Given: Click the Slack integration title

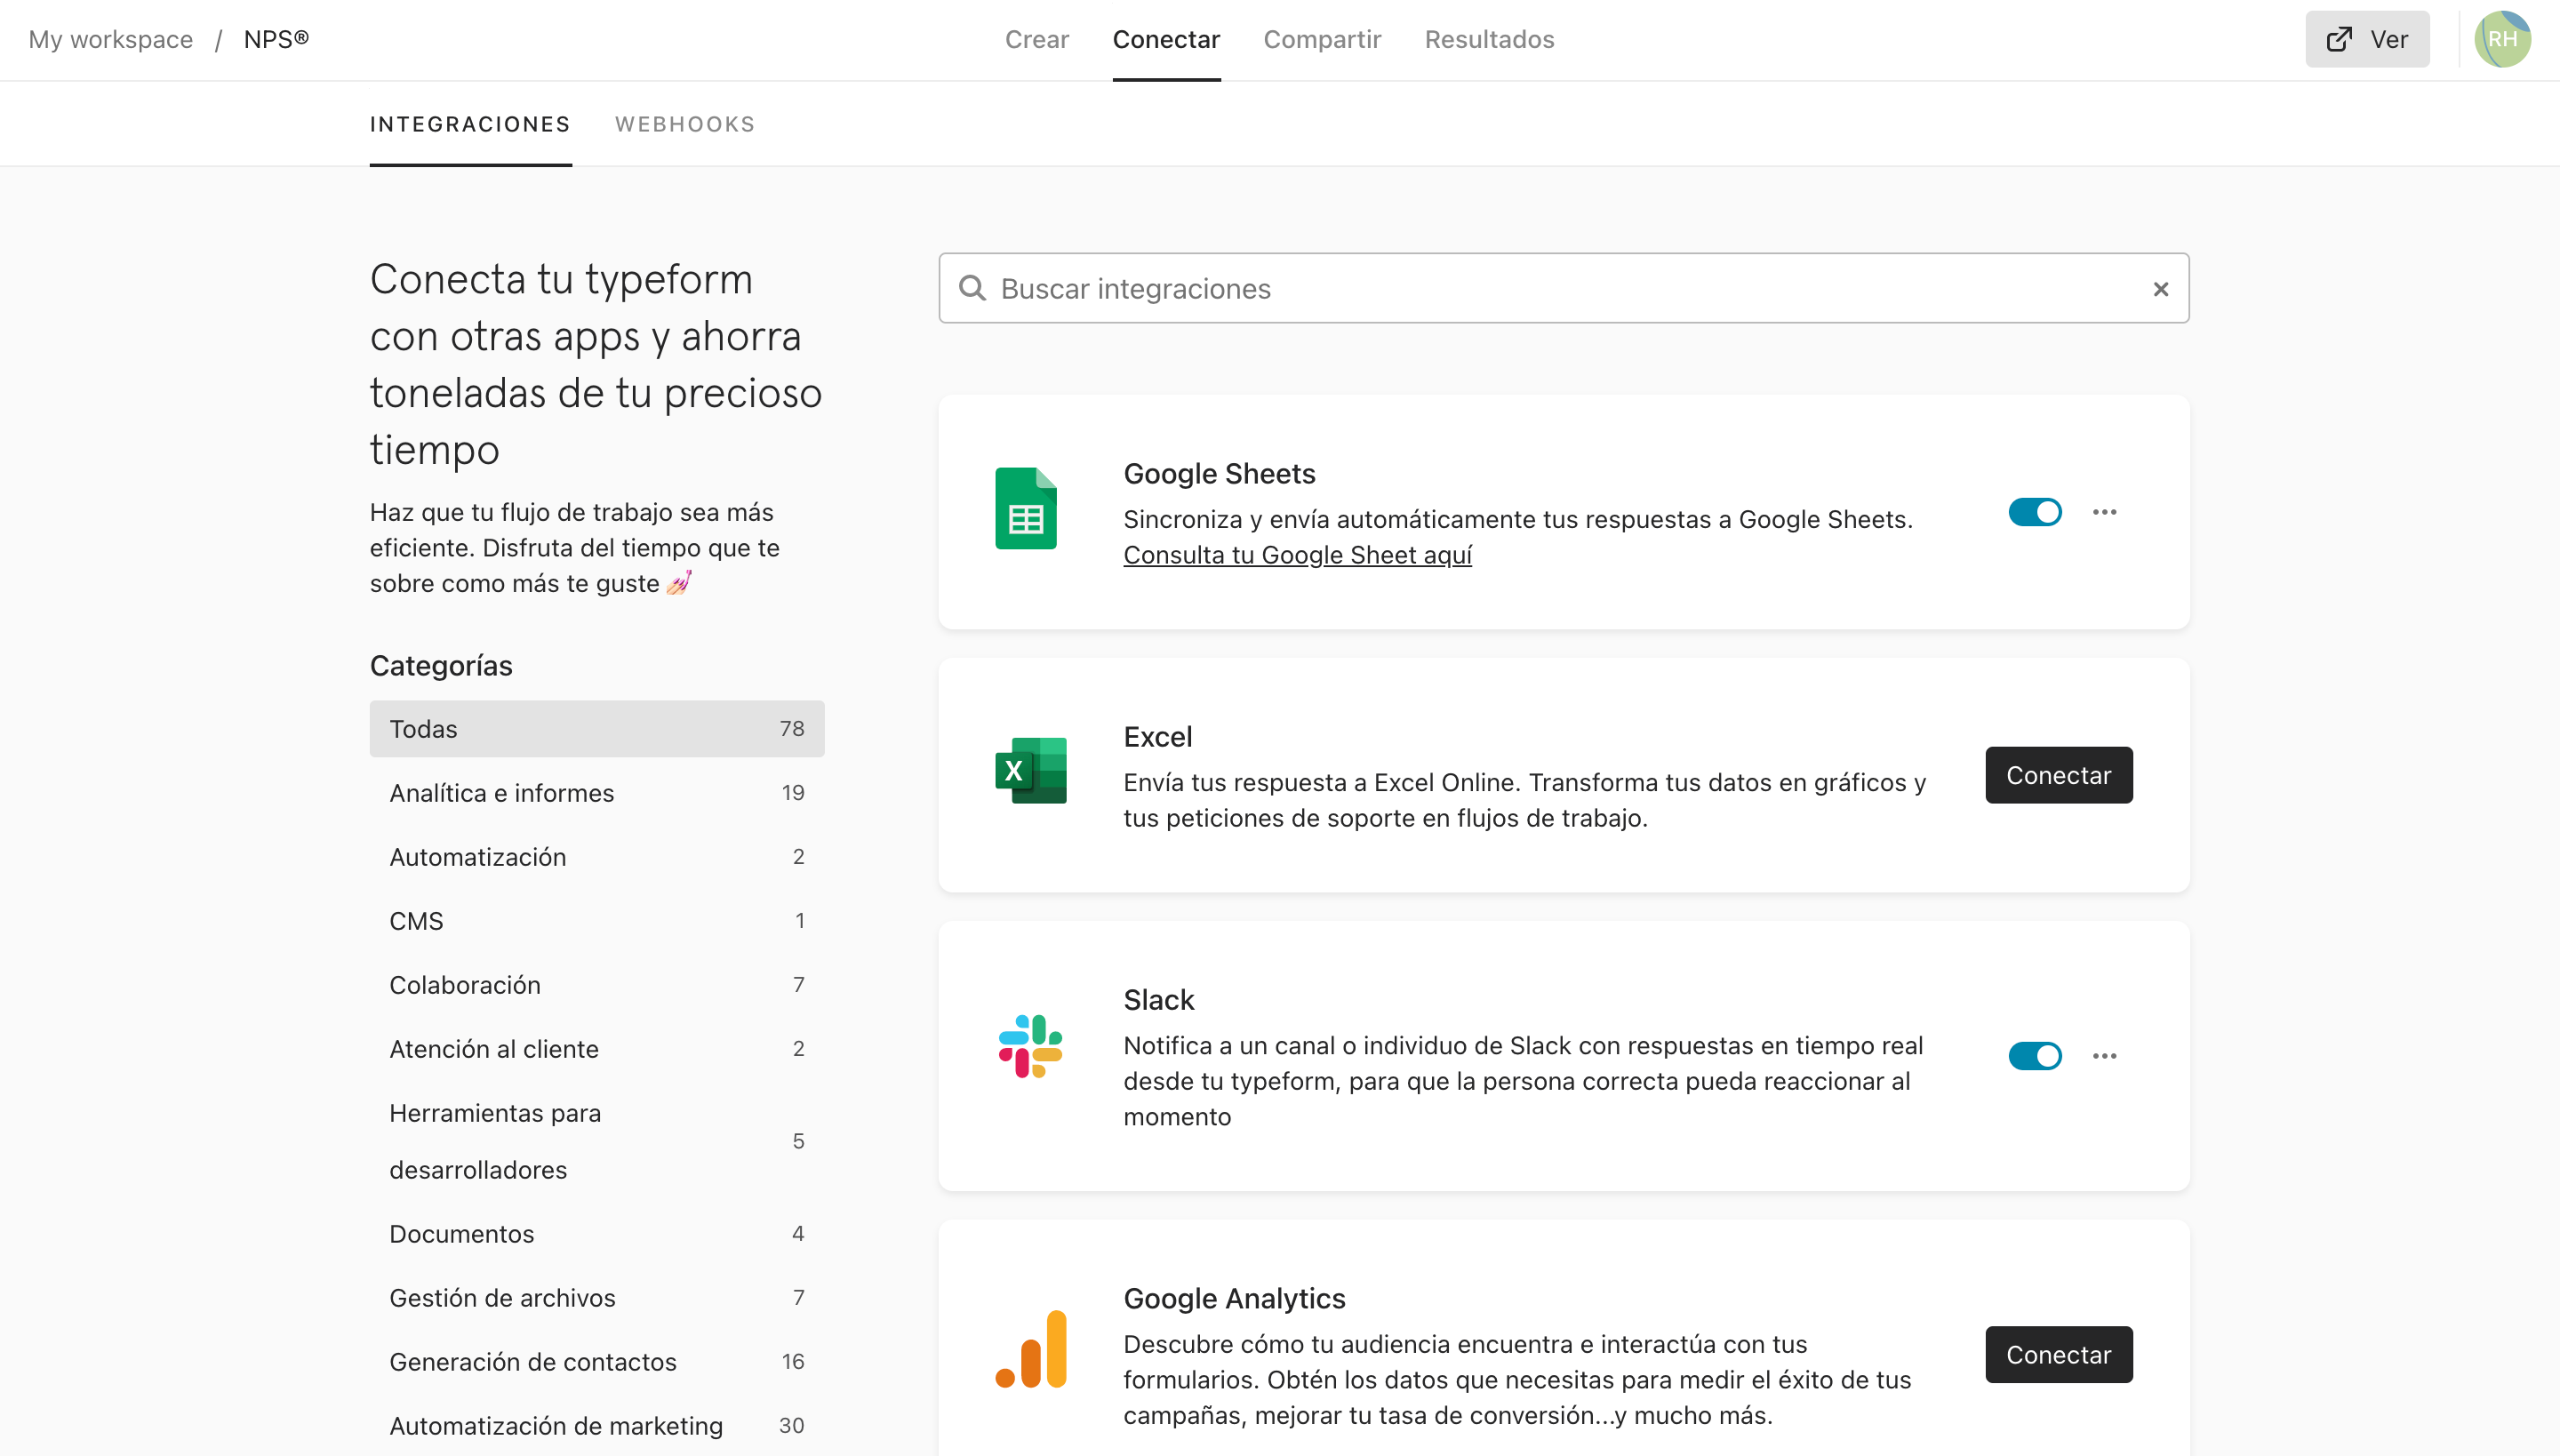Looking at the screenshot, I should point(1158,1000).
